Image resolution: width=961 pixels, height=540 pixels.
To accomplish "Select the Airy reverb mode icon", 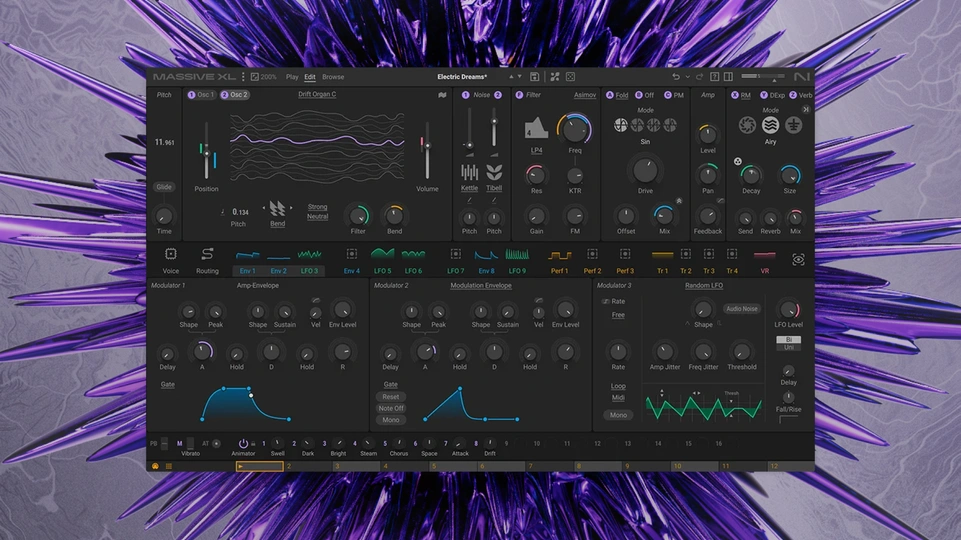I will pos(770,125).
